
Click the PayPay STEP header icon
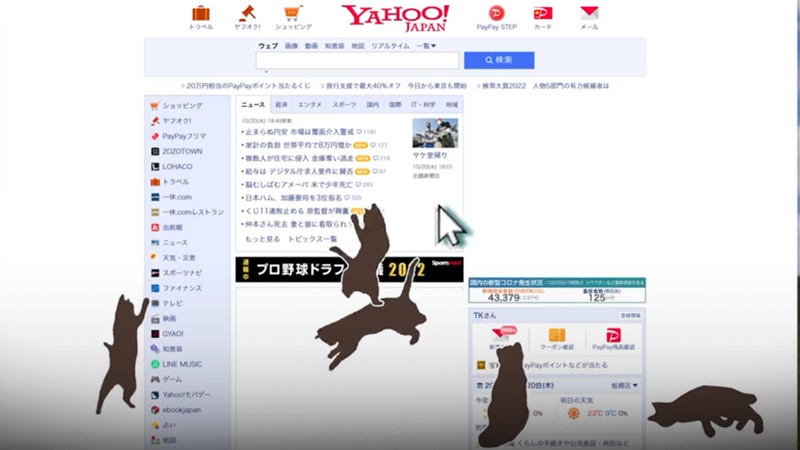click(496, 13)
